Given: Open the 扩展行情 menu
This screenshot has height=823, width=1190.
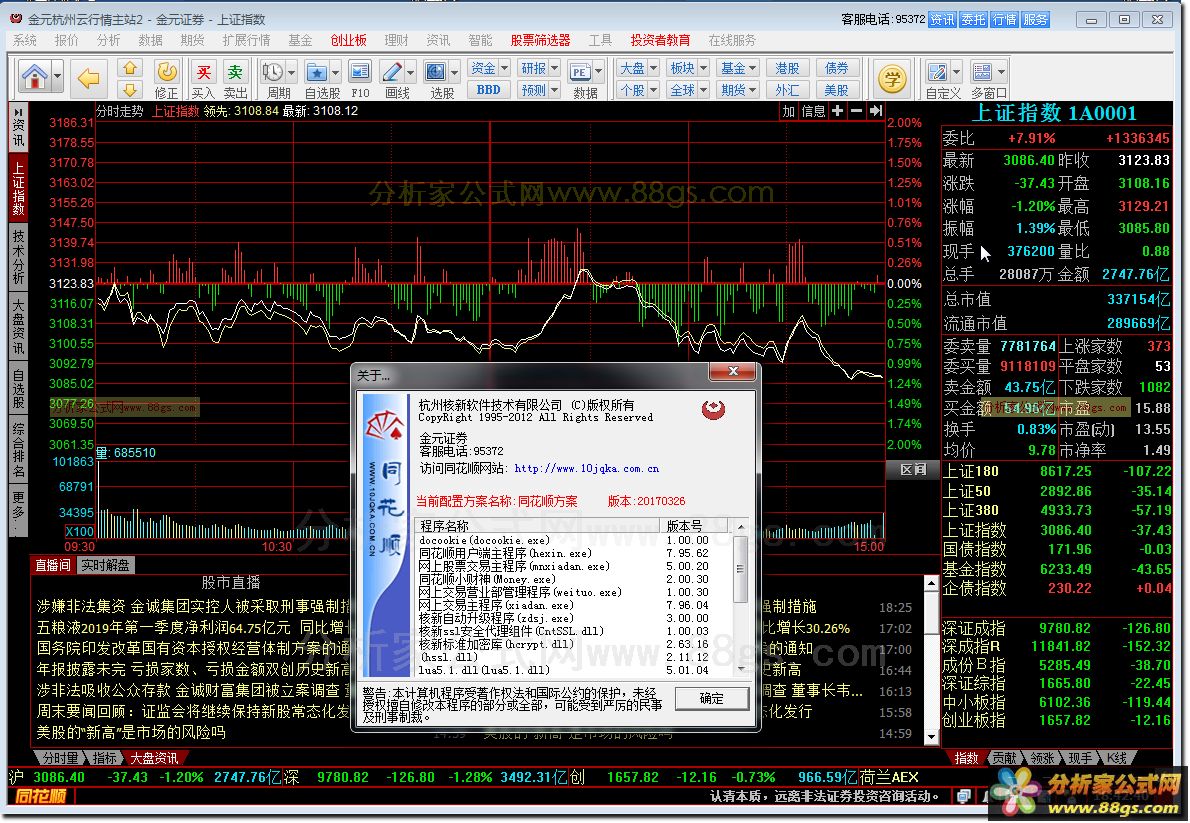Looking at the screenshot, I should click(247, 40).
